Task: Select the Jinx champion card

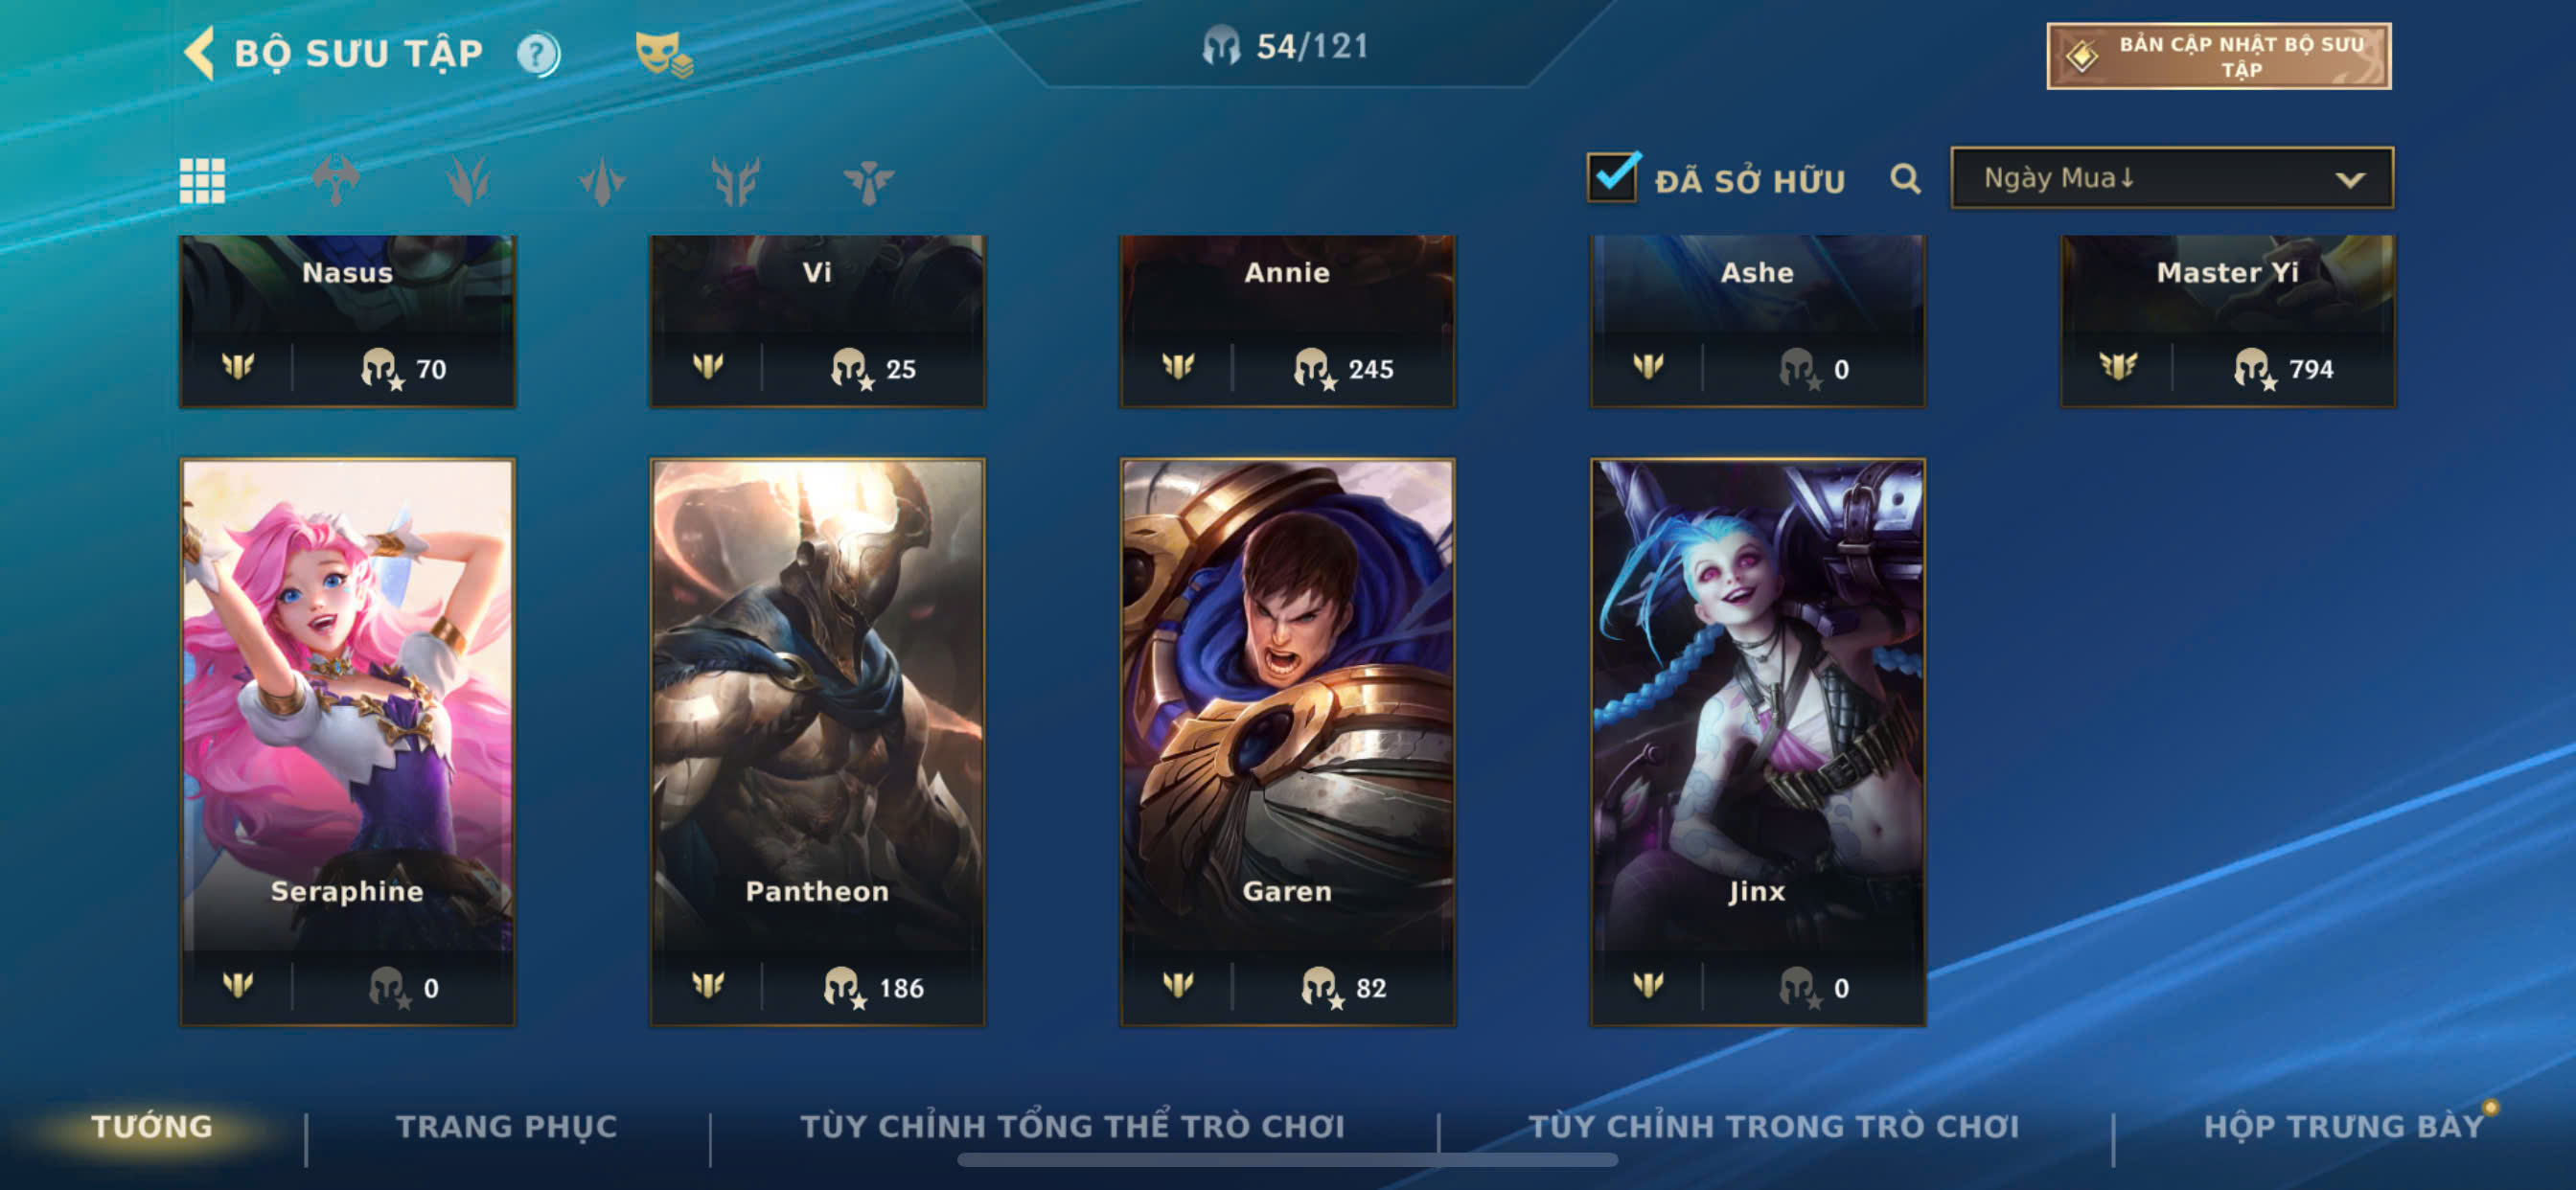Action: [x=1758, y=742]
